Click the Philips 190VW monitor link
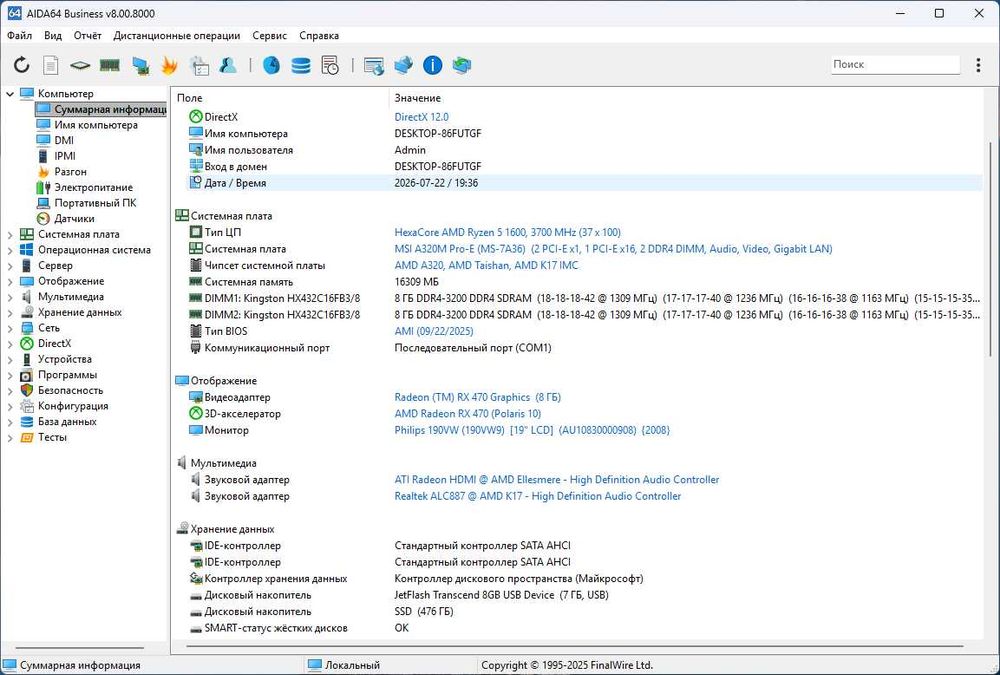The width and height of the screenshot is (1000, 675). click(x=532, y=430)
